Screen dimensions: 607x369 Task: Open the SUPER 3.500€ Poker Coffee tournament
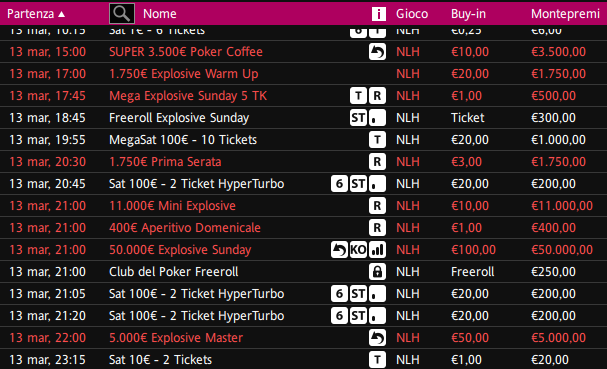186,52
